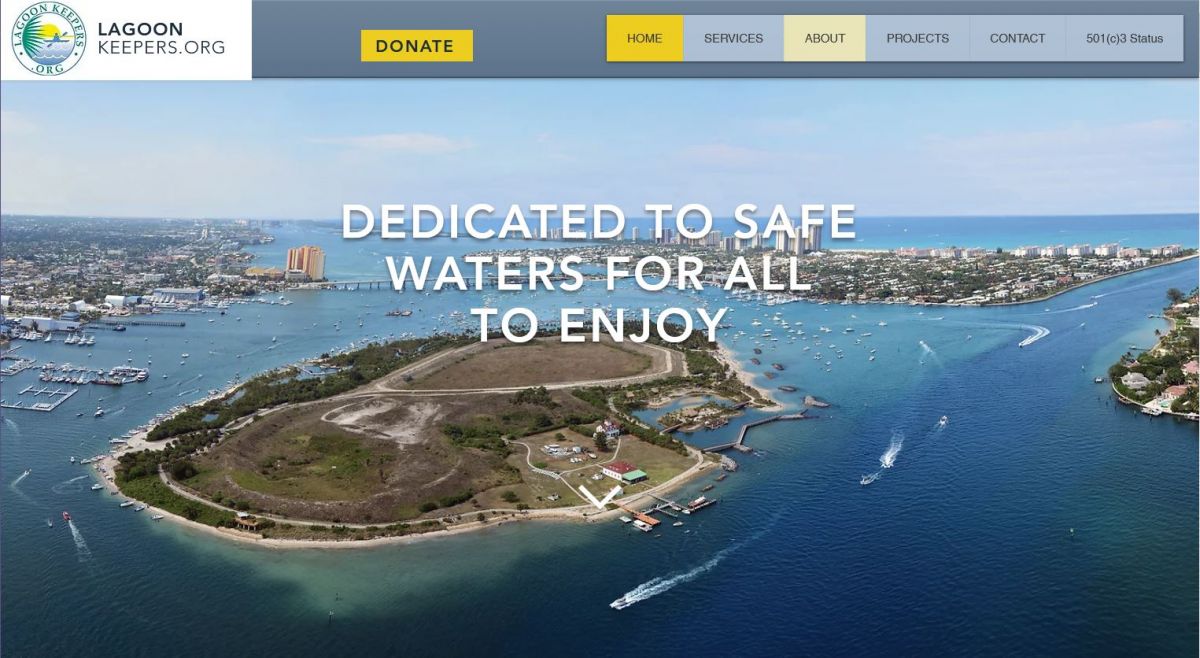The image size is (1200, 658).
Task: Click the 'Dedicated to Safe Waters' headline
Action: coord(599,273)
